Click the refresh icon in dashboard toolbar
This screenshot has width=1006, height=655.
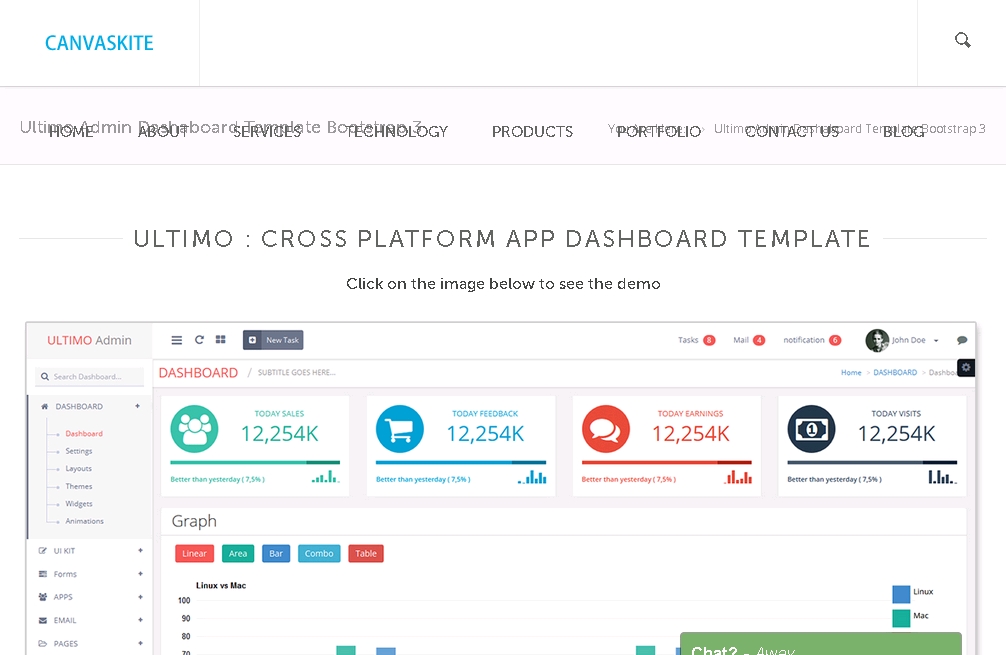(x=199, y=340)
